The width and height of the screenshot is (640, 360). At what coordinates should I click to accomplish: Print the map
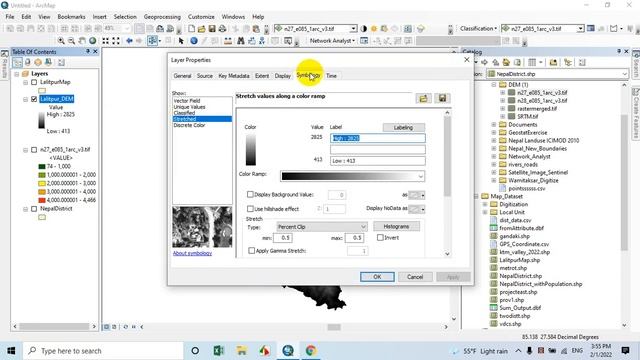tap(222, 29)
